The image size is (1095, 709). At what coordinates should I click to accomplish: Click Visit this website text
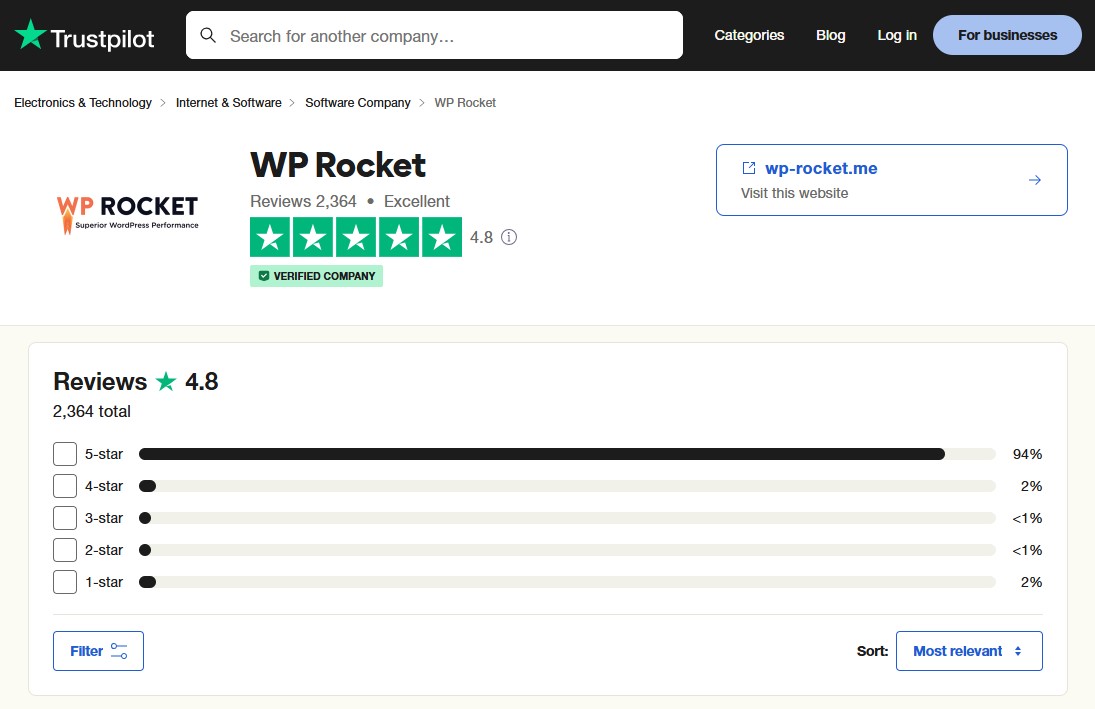click(x=795, y=193)
